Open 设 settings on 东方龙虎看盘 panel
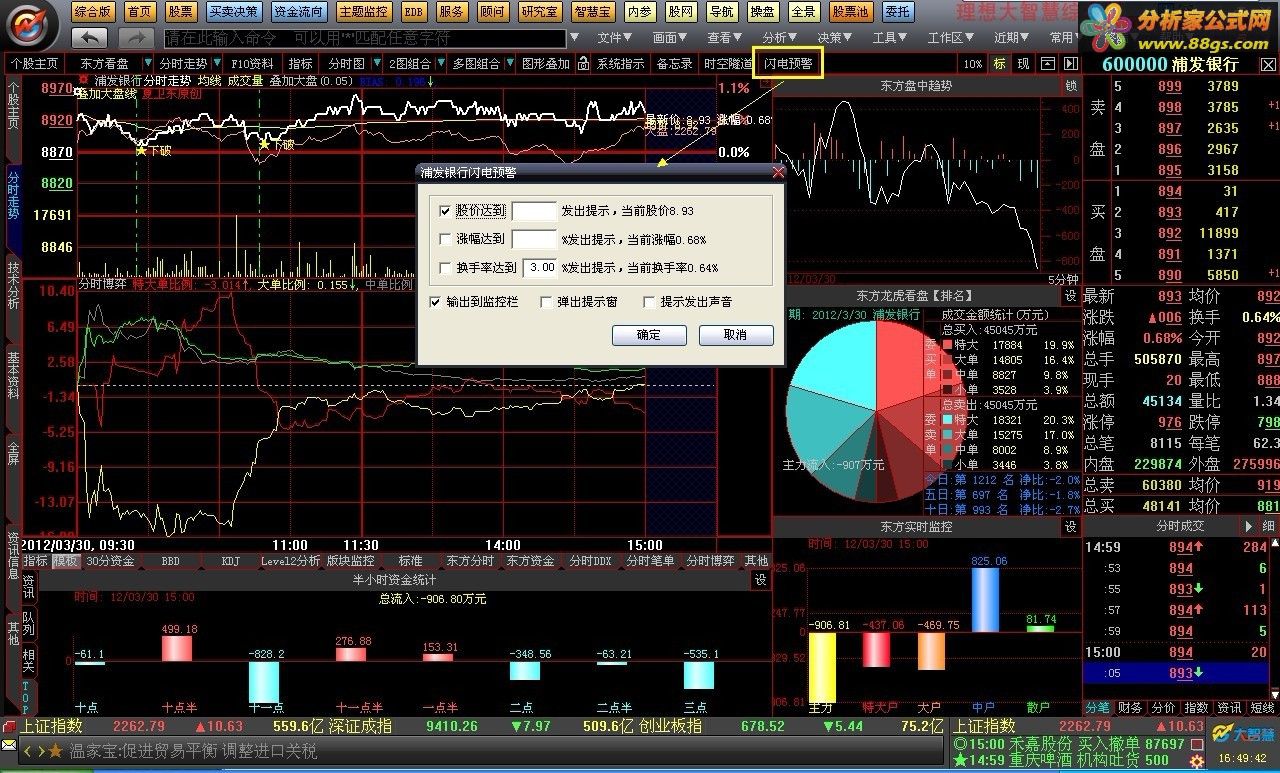Viewport: 1280px width, 773px height. point(1070,296)
